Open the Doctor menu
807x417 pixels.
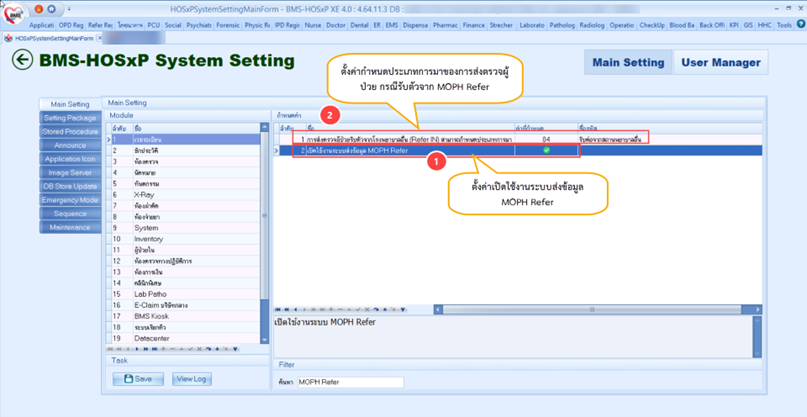point(336,25)
